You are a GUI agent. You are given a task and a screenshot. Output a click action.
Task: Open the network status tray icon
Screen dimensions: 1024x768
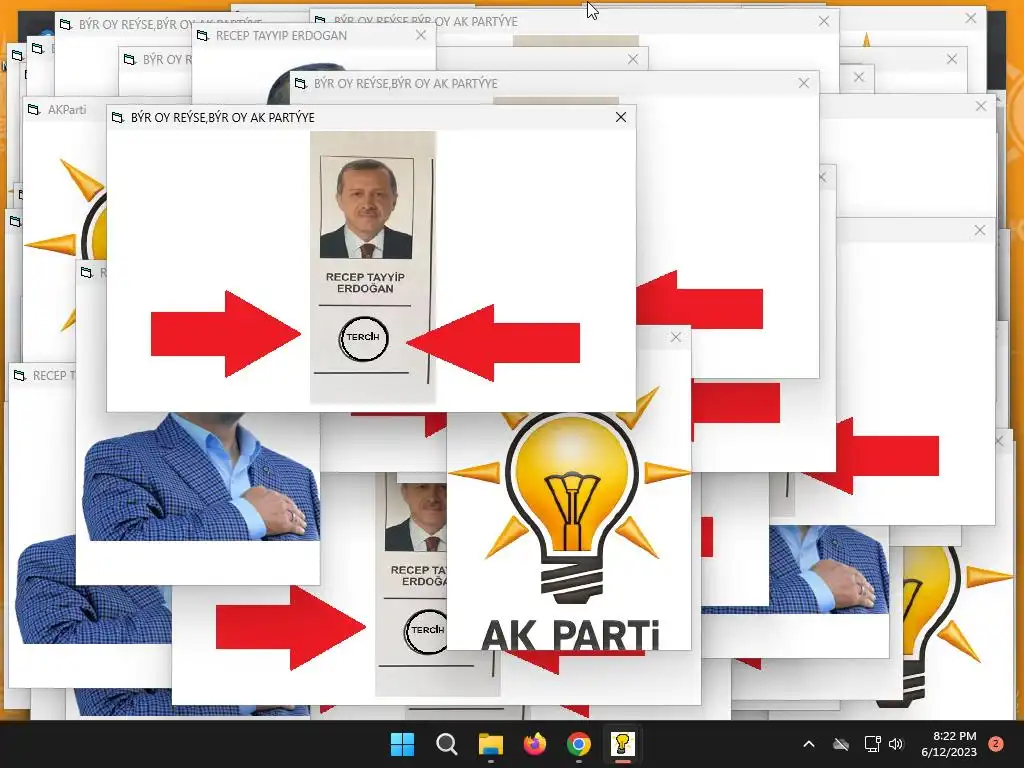[x=872, y=744]
